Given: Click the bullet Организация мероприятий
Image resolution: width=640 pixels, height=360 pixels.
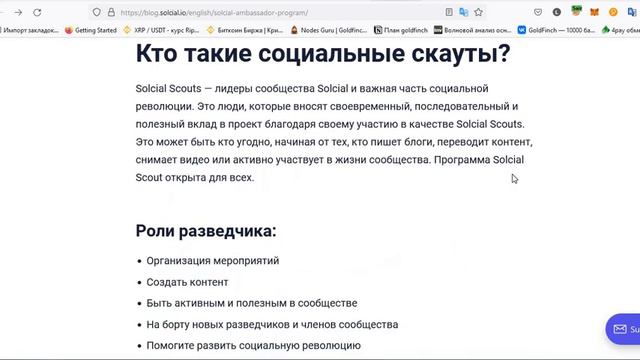Looking at the screenshot, I should coord(213,261).
